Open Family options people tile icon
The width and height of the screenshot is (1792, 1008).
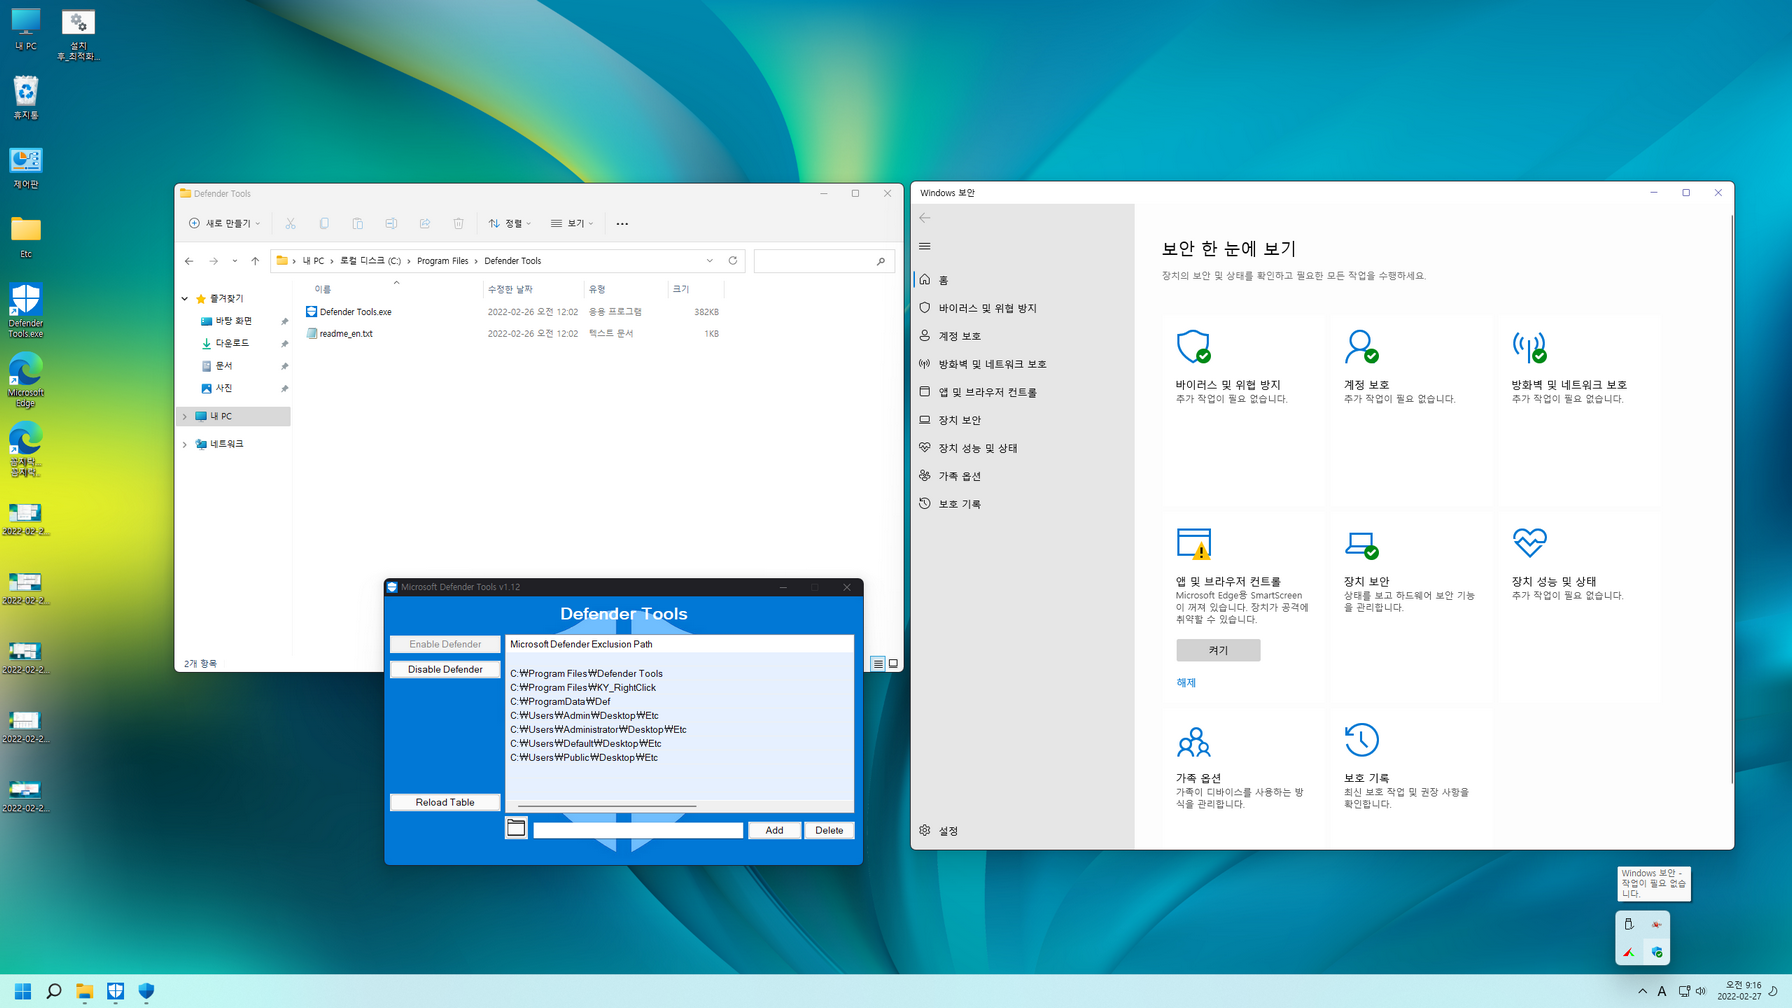pos(1193,741)
